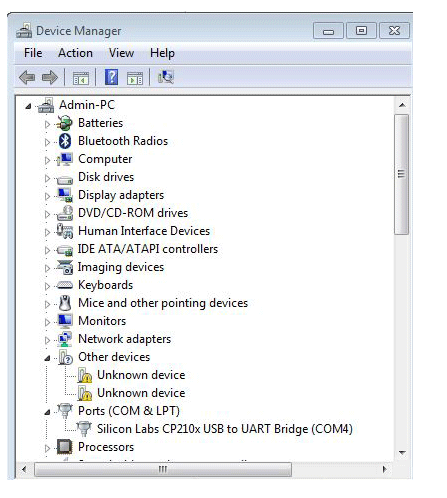Click Scan for hardware changes icon

tap(166, 77)
